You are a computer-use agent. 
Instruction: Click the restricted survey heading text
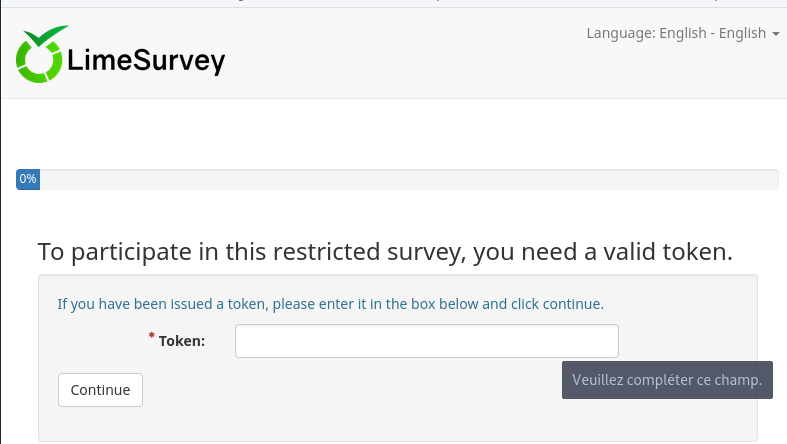(x=385, y=252)
